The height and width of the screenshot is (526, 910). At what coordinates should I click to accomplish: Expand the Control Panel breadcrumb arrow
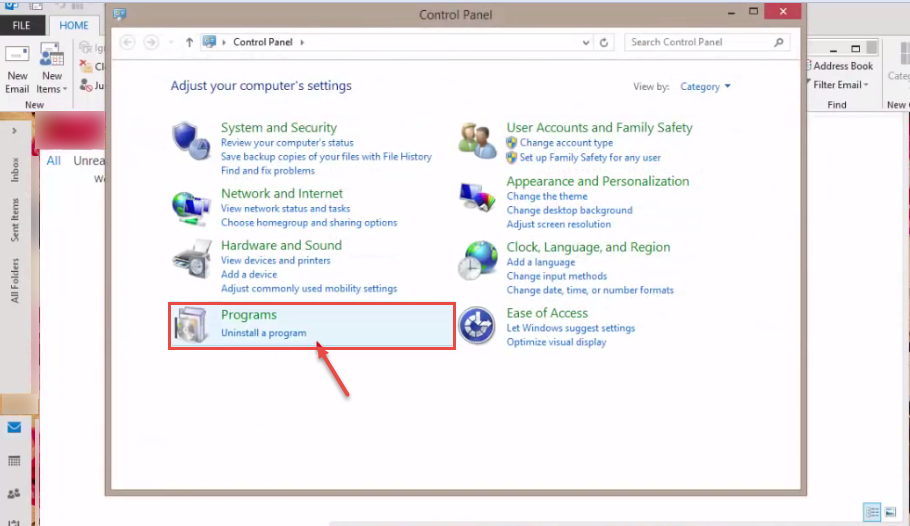coord(302,42)
